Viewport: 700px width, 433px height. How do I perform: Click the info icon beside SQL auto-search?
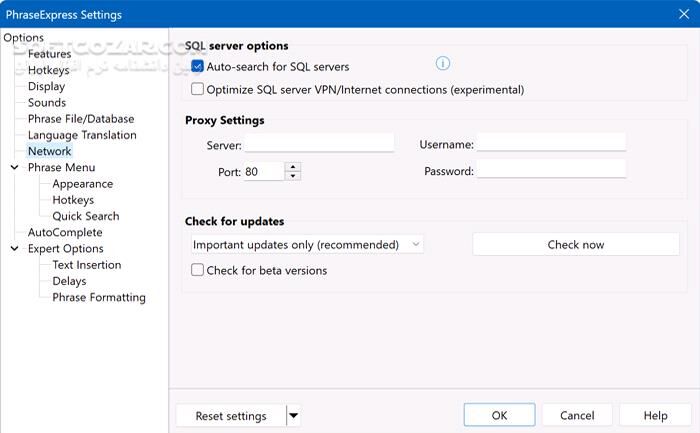click(x=443, y=64)
